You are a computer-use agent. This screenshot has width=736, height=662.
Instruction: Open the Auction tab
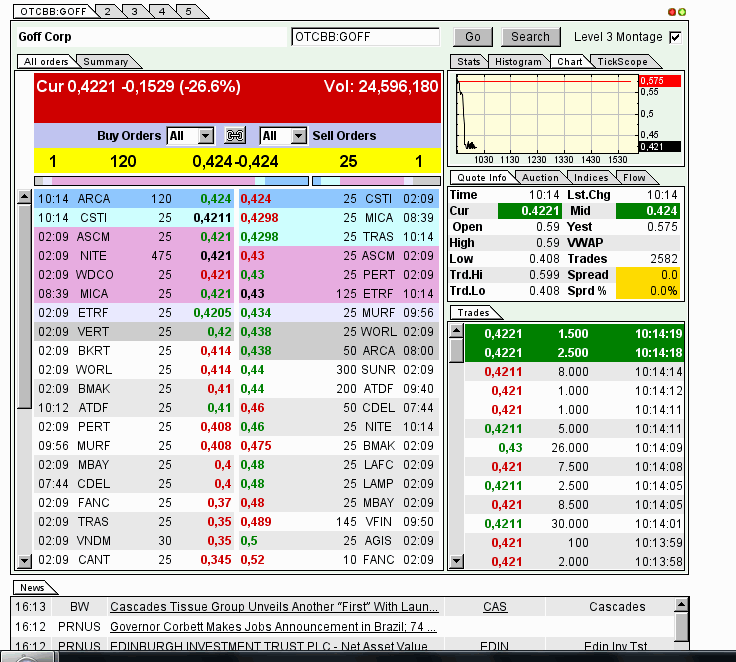(x=540, y=177)
